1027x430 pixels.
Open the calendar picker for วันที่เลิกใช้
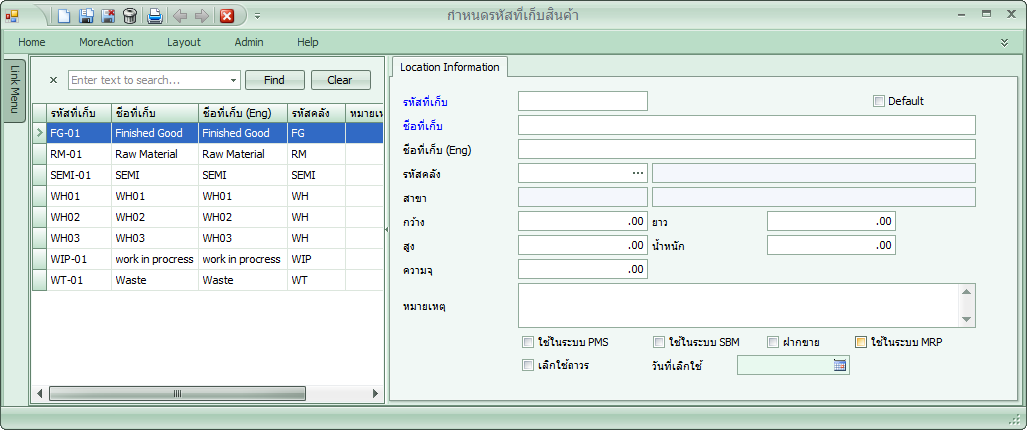[x=840, y=366]
